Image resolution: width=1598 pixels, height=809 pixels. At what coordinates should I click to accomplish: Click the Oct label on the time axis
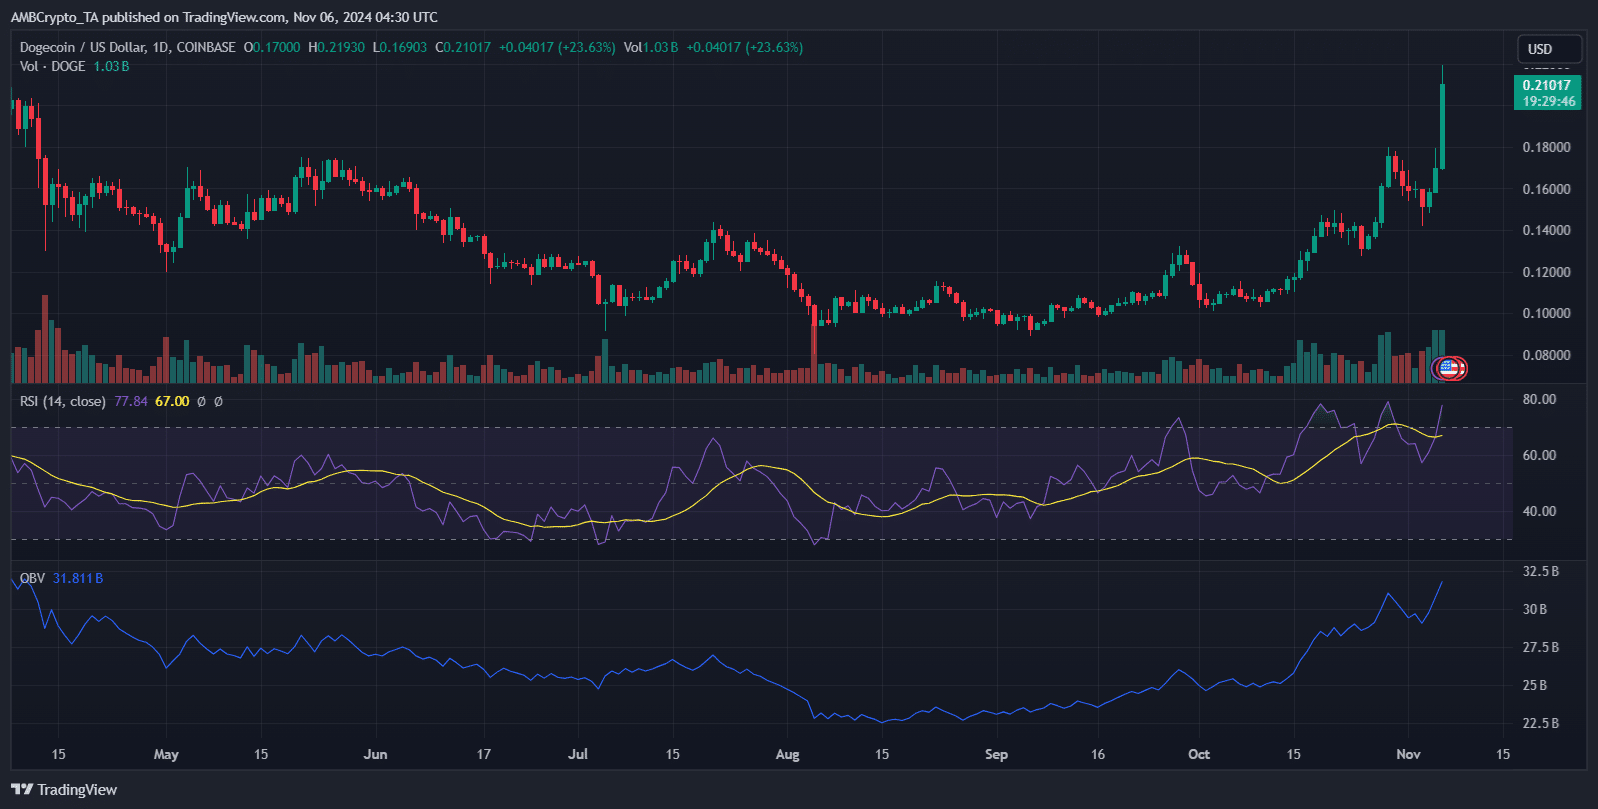(x=1198, y=754)
